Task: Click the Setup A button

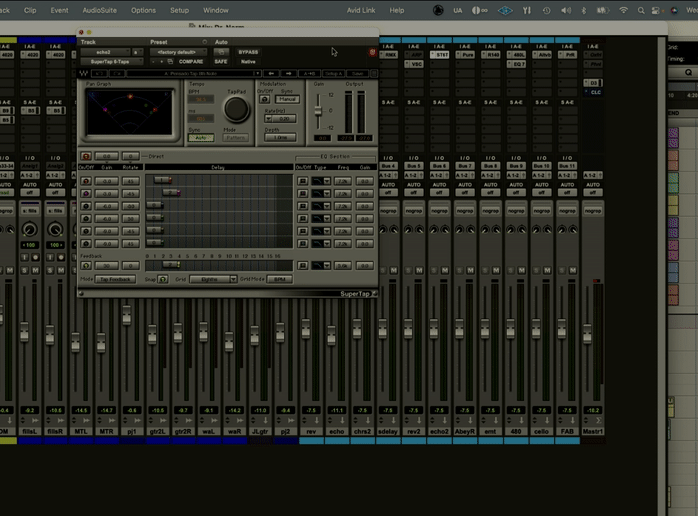Action: 333,73
